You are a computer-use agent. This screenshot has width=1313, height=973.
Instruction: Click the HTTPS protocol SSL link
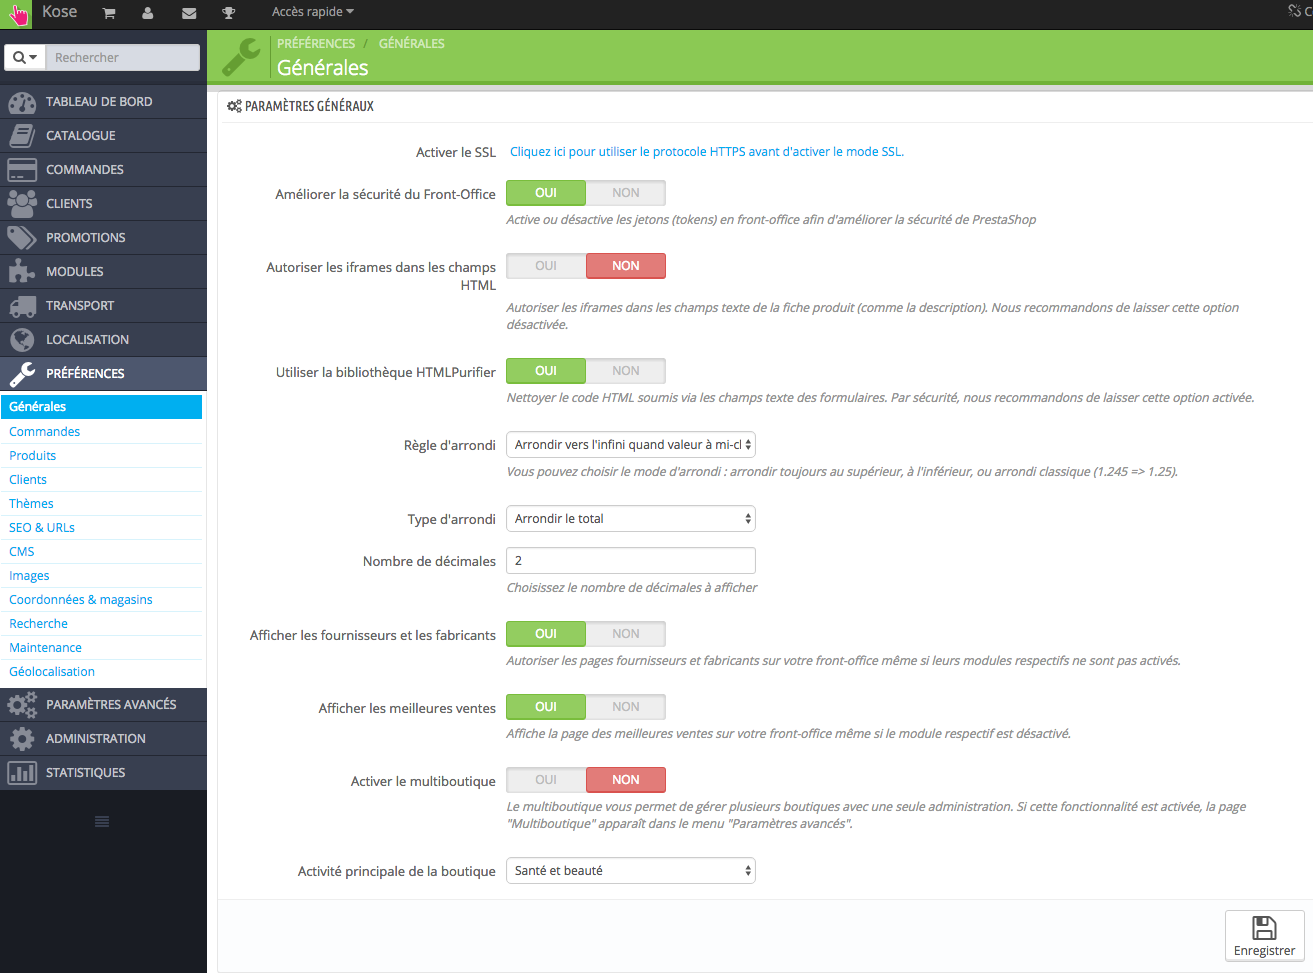point(707,152)
